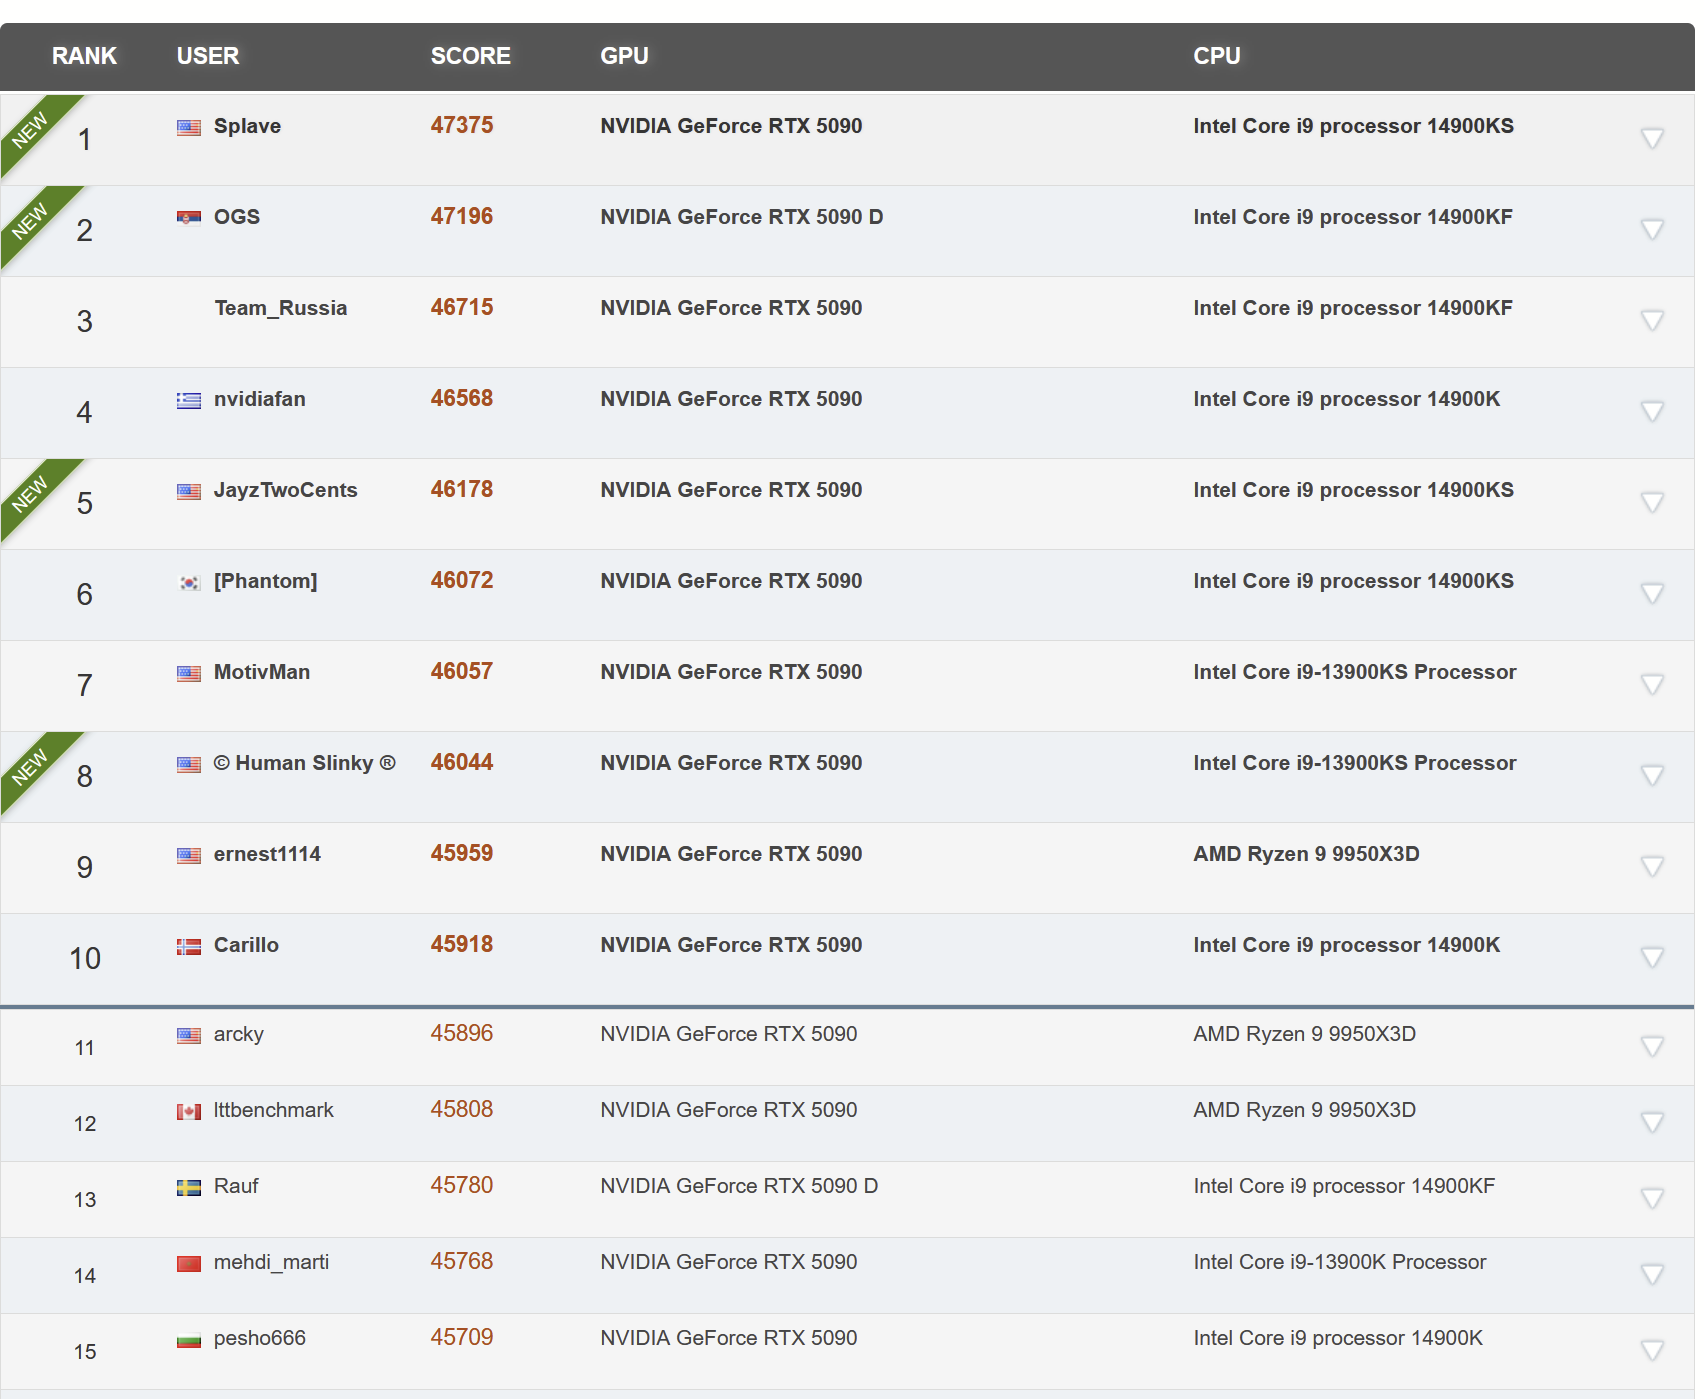Click the Greece flag beside nvidiafan
The image size is (1704, 1399).
point(189,400)
